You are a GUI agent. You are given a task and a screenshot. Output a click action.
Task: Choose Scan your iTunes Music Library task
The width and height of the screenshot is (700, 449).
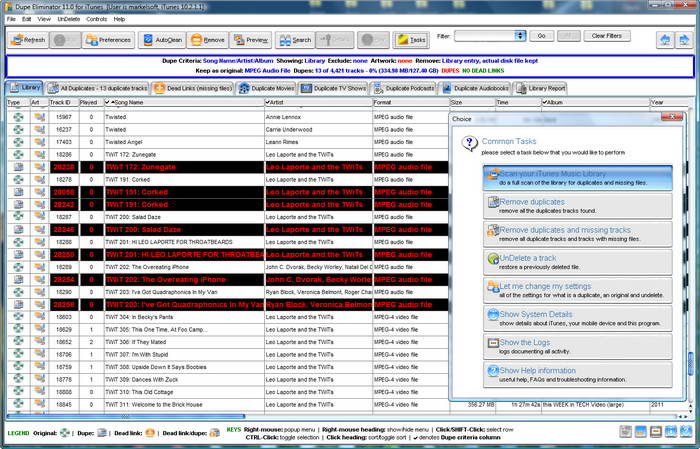point(578,178)
